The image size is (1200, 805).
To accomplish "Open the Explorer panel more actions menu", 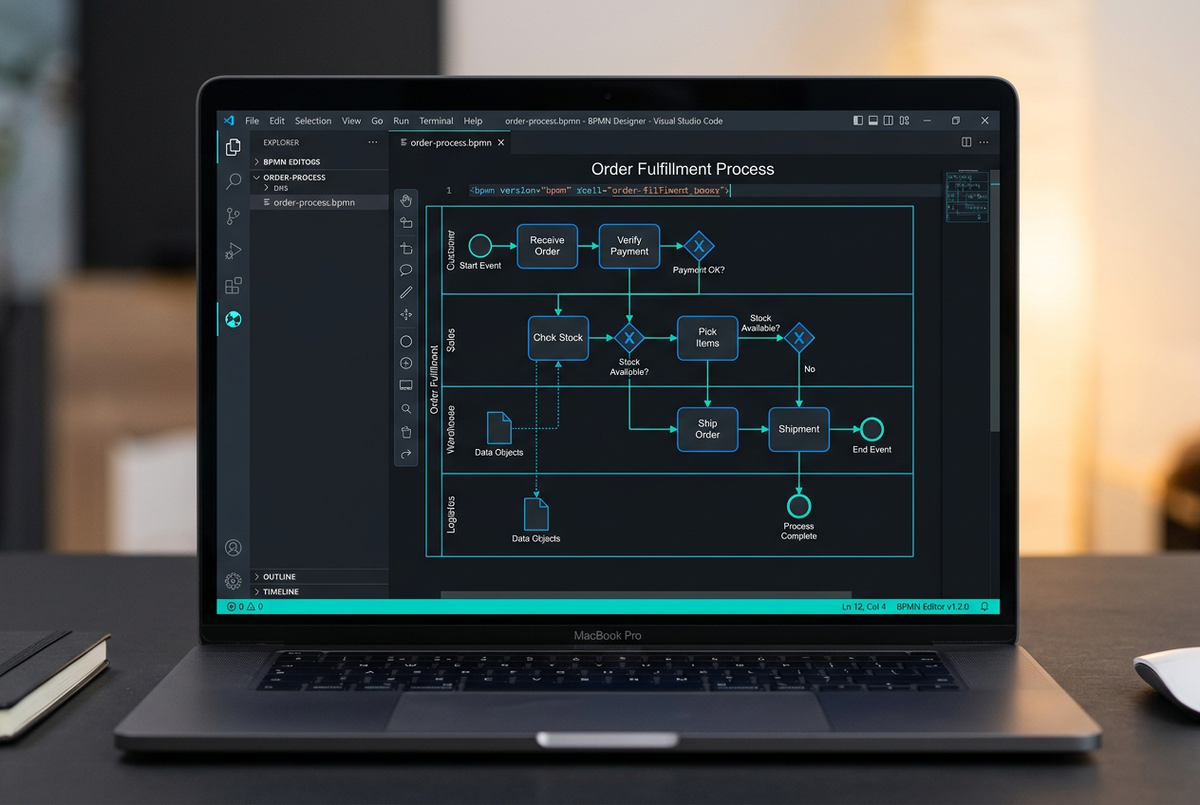I will coord(373,142).
